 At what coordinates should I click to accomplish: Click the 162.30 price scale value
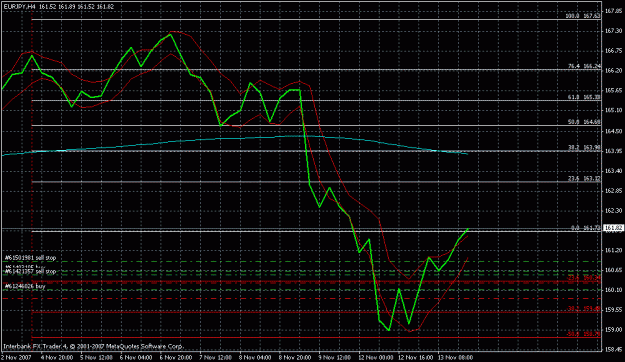tap(613, 211)
